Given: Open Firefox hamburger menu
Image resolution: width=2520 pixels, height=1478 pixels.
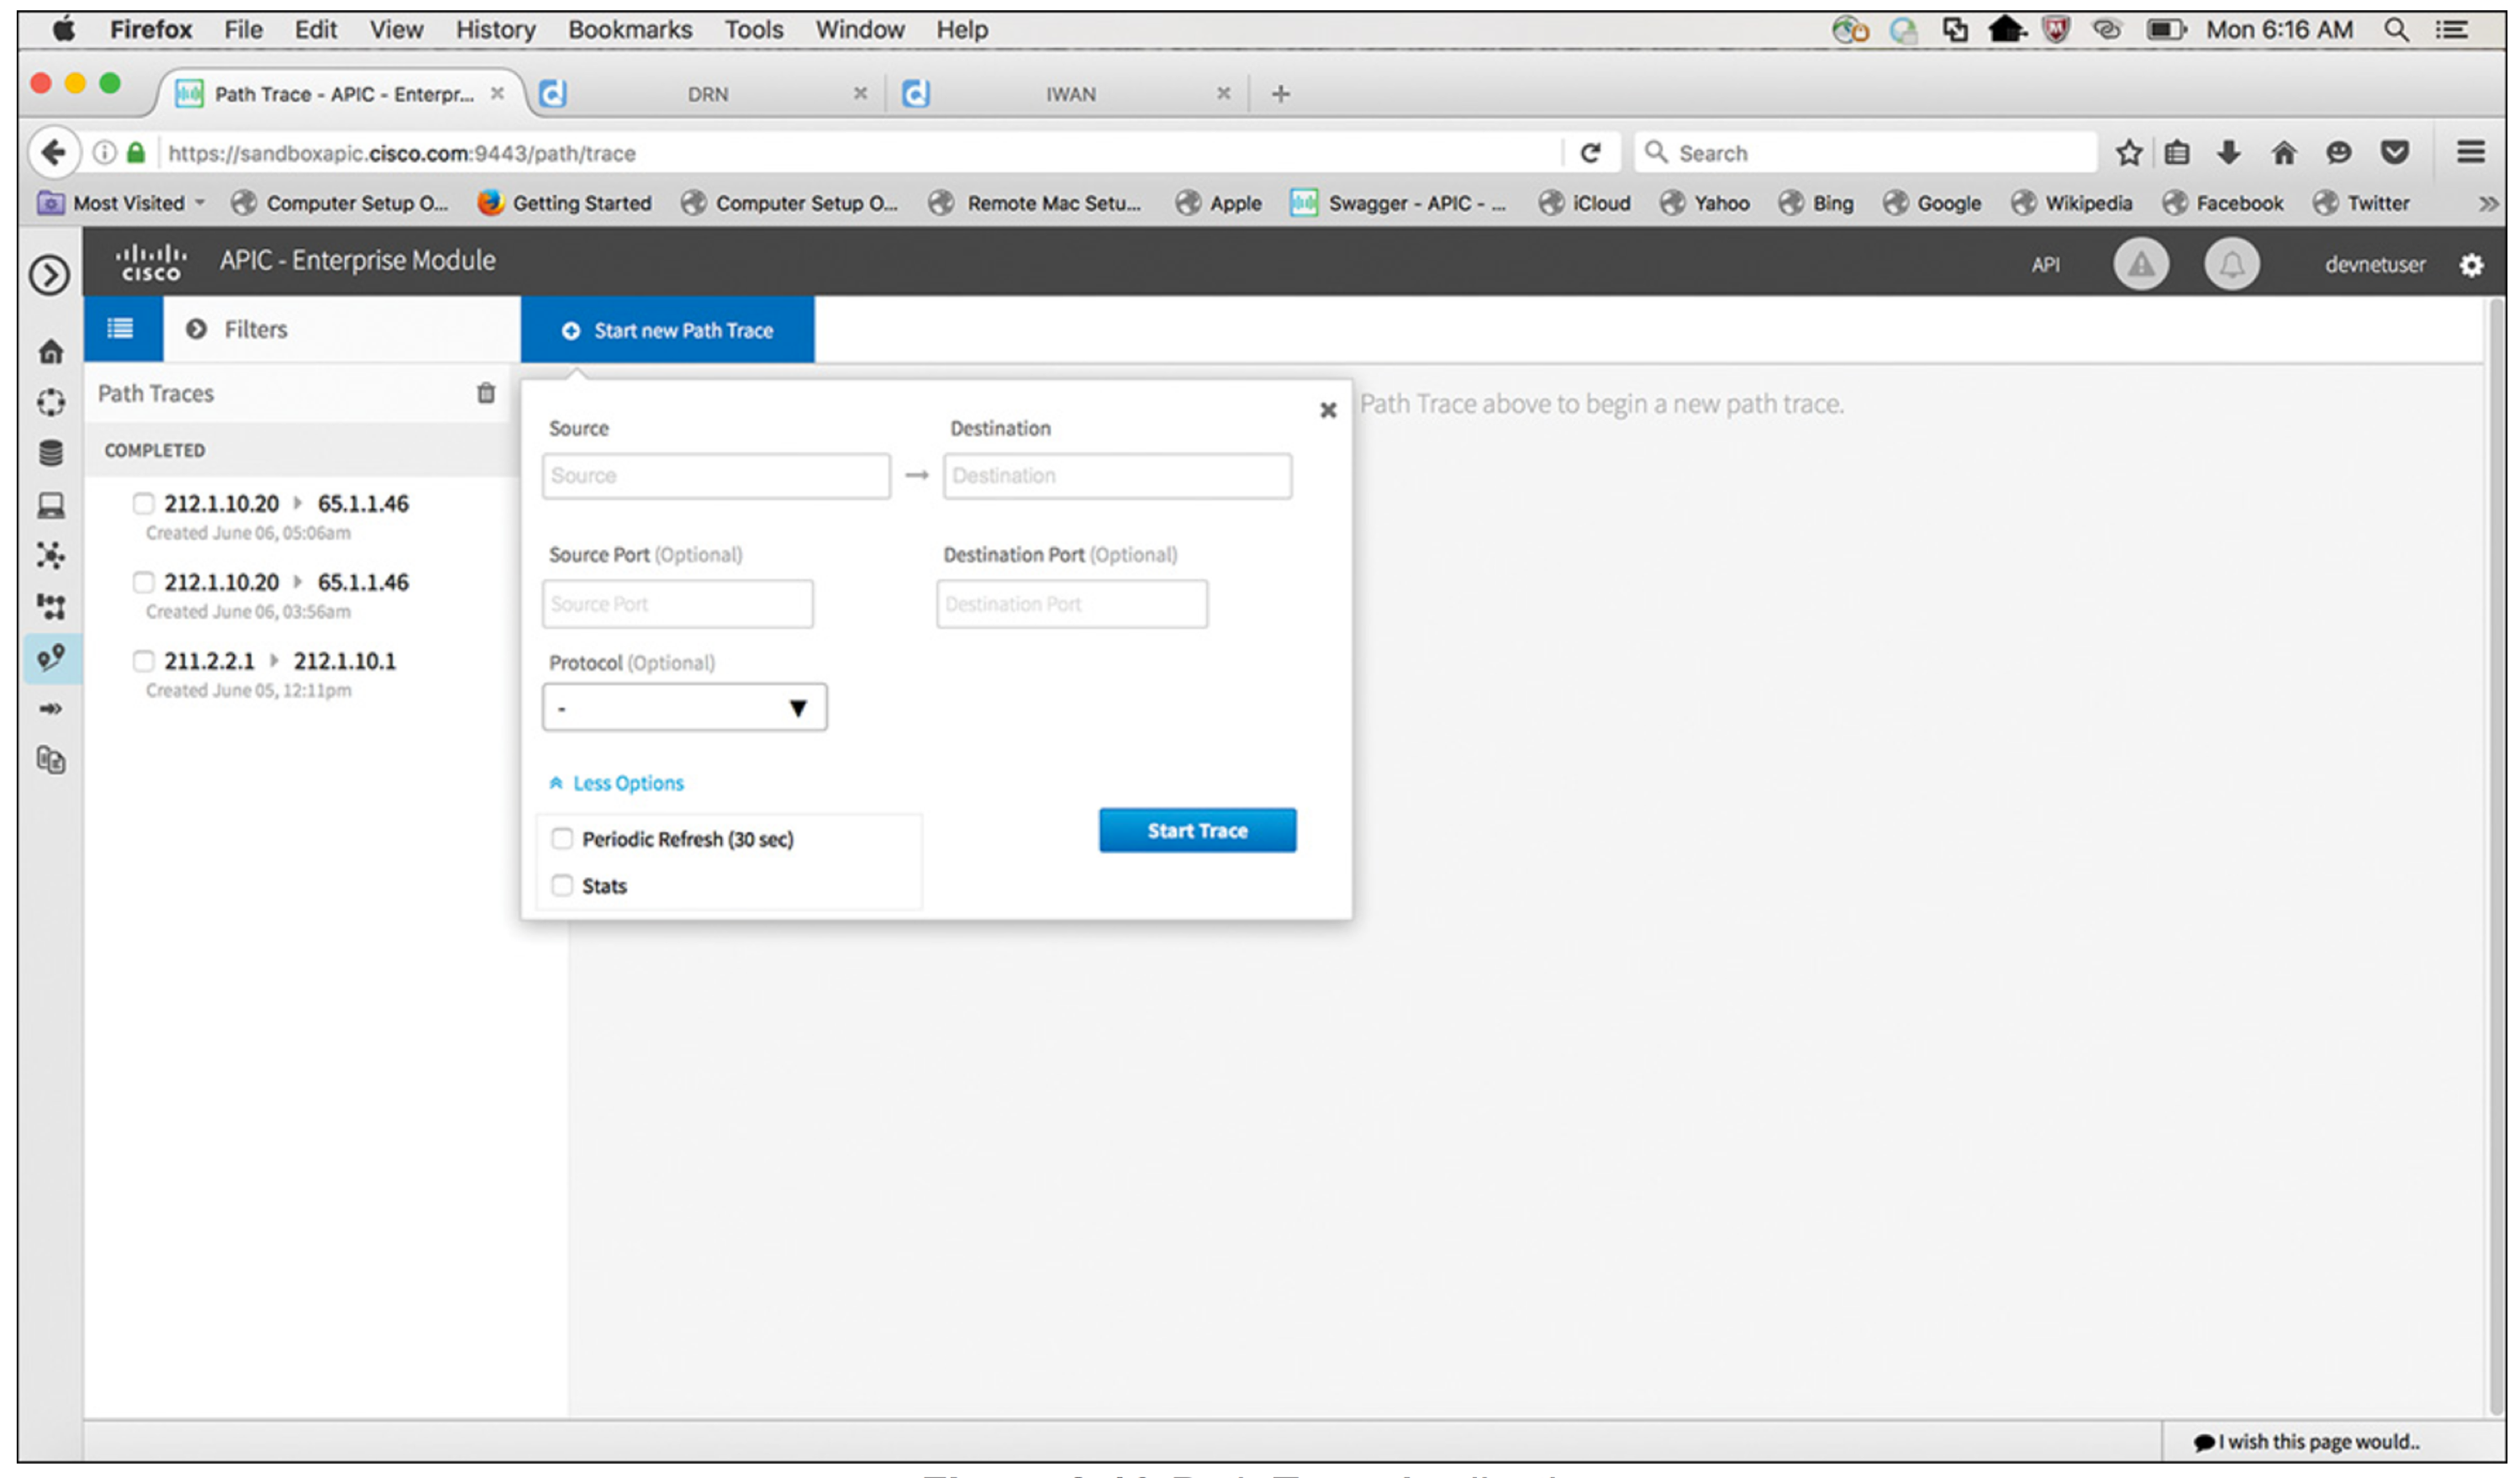Looking at the screenshot, I should [x=2470, y=152].
